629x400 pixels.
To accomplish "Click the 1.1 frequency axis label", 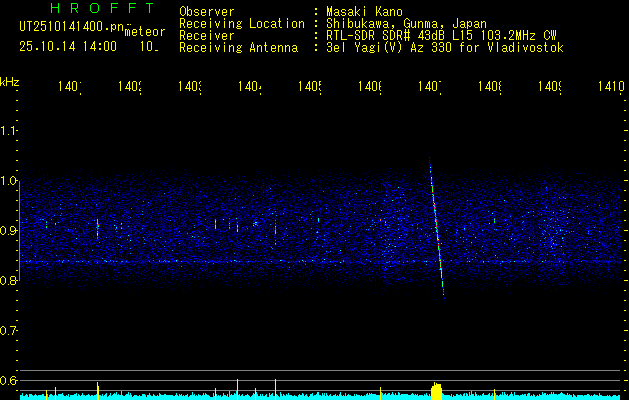I will click(x=8, y=130).
